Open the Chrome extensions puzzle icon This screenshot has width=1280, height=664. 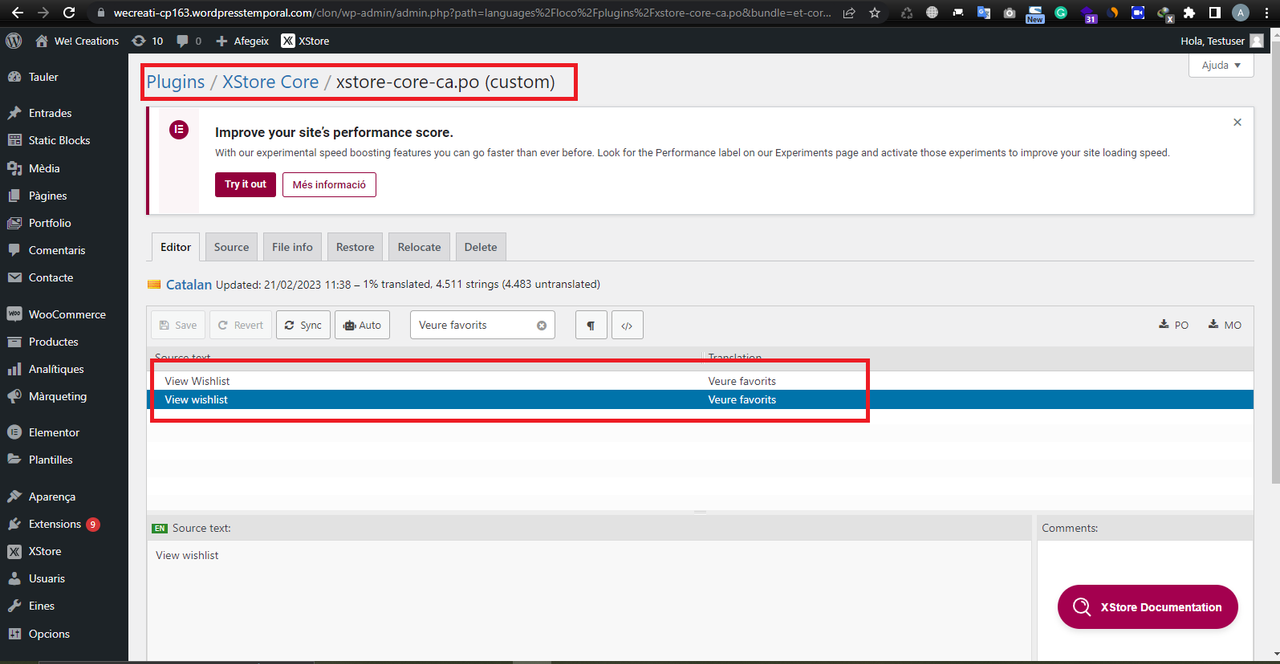(1189, 13)
